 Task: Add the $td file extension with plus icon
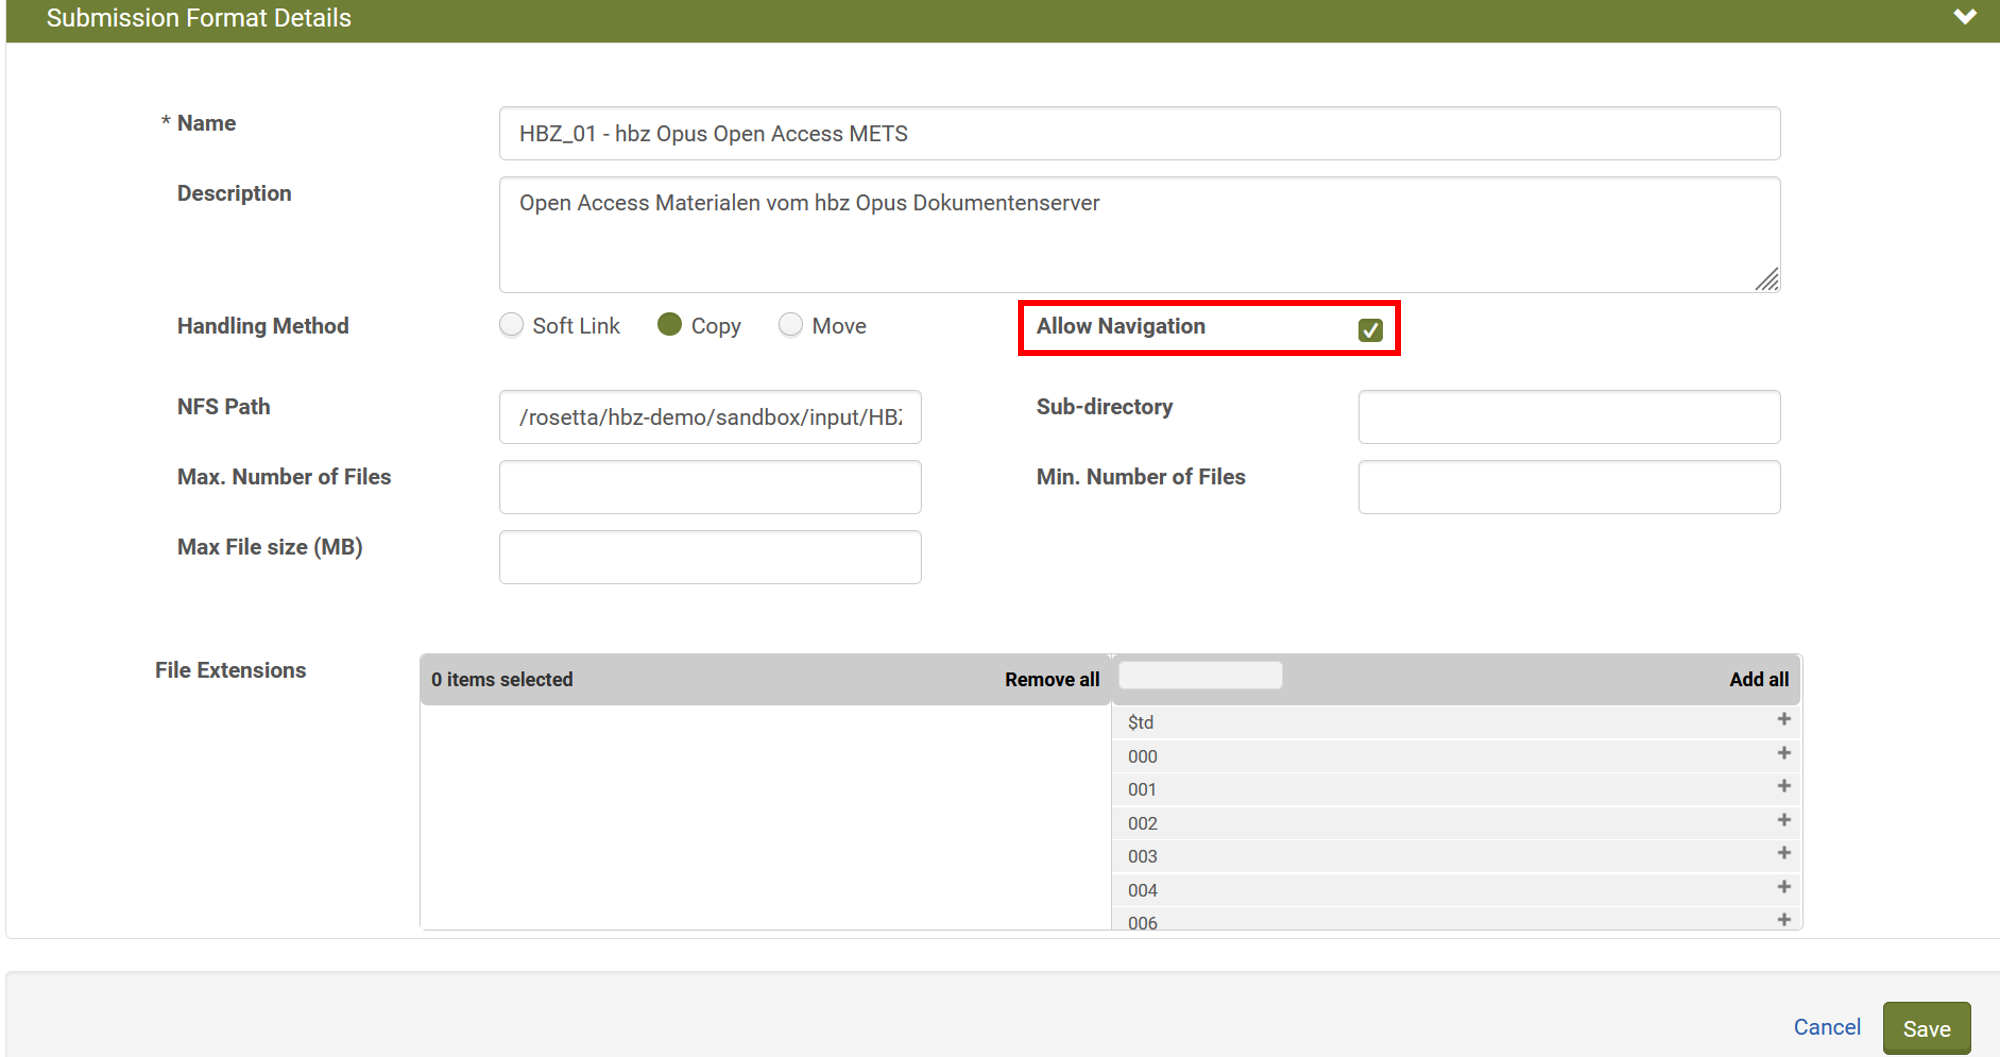point(1783,720)
